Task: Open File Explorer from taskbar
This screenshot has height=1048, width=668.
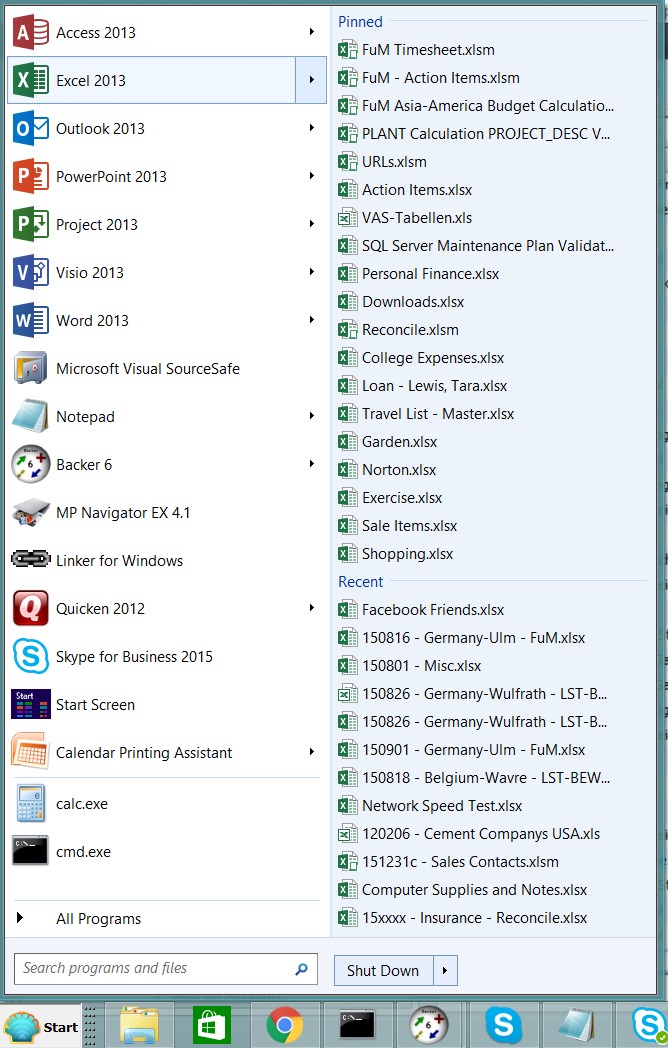Action: point(139,1026)
